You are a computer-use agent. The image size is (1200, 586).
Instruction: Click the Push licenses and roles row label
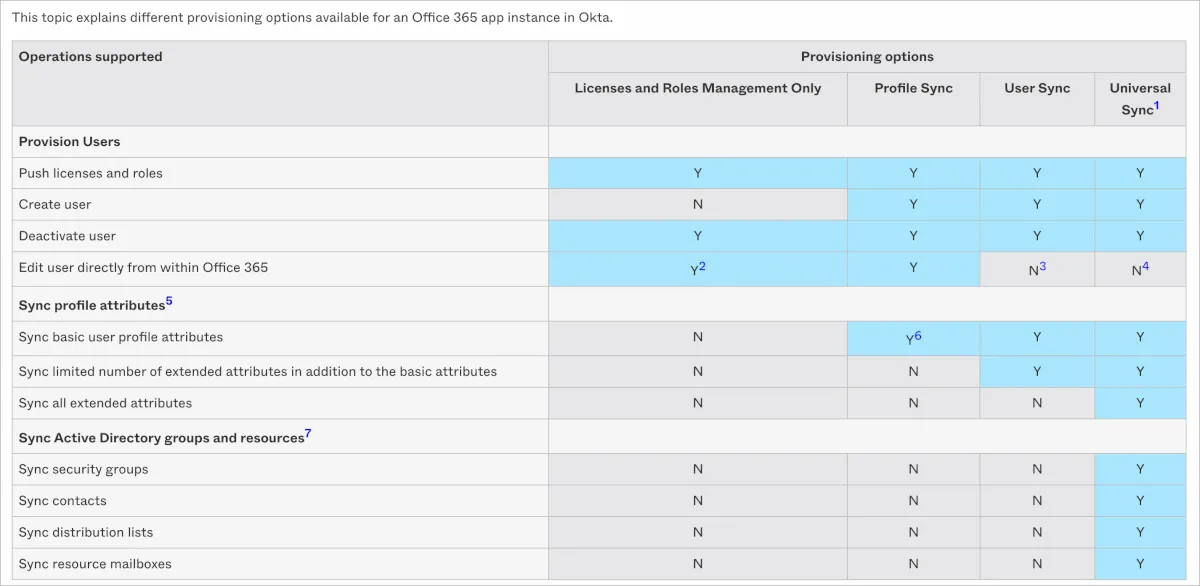coord(90,173)
